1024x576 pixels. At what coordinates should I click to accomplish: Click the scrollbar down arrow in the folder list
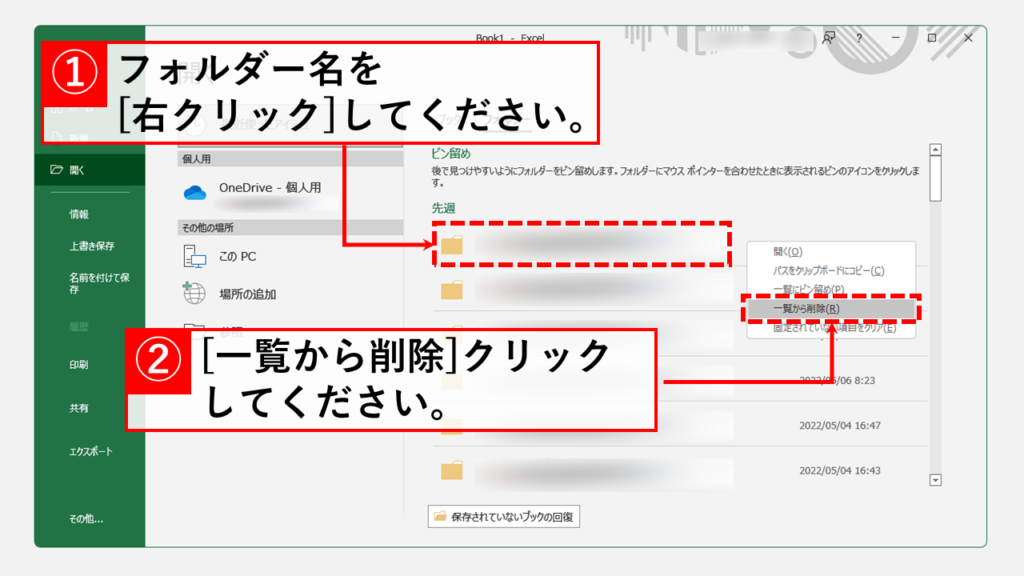[x=936, y=480]
